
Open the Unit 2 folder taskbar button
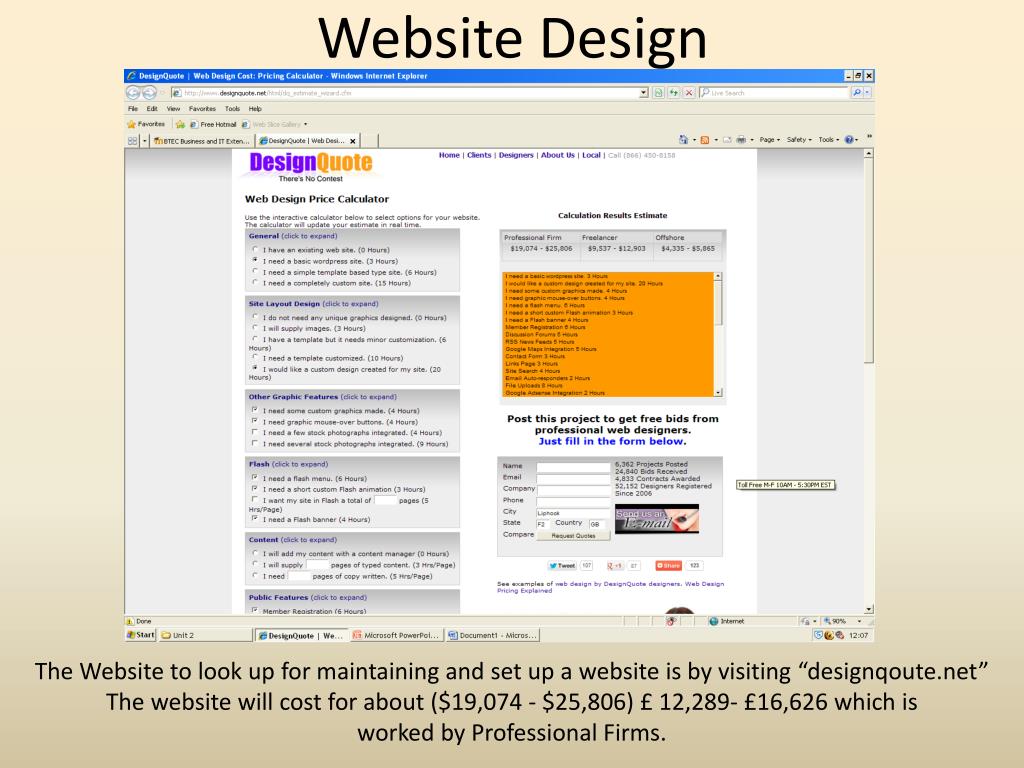coord(205,635)
